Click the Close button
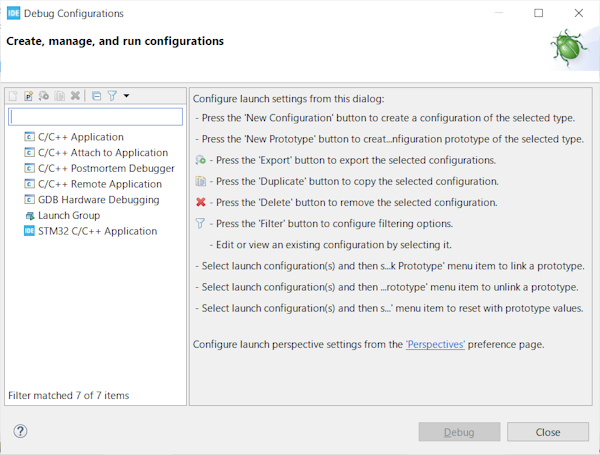This screenshot has width=600, height=455. click(547, 432)
